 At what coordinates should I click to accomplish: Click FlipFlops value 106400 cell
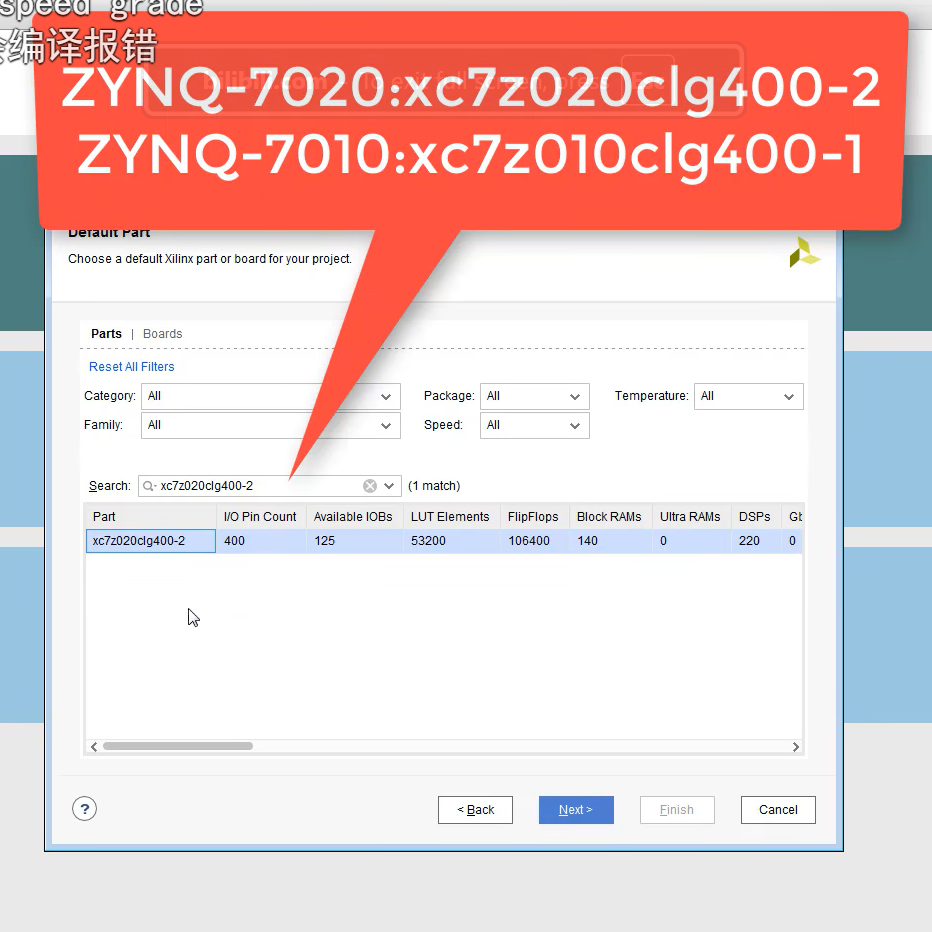point(534,541)
